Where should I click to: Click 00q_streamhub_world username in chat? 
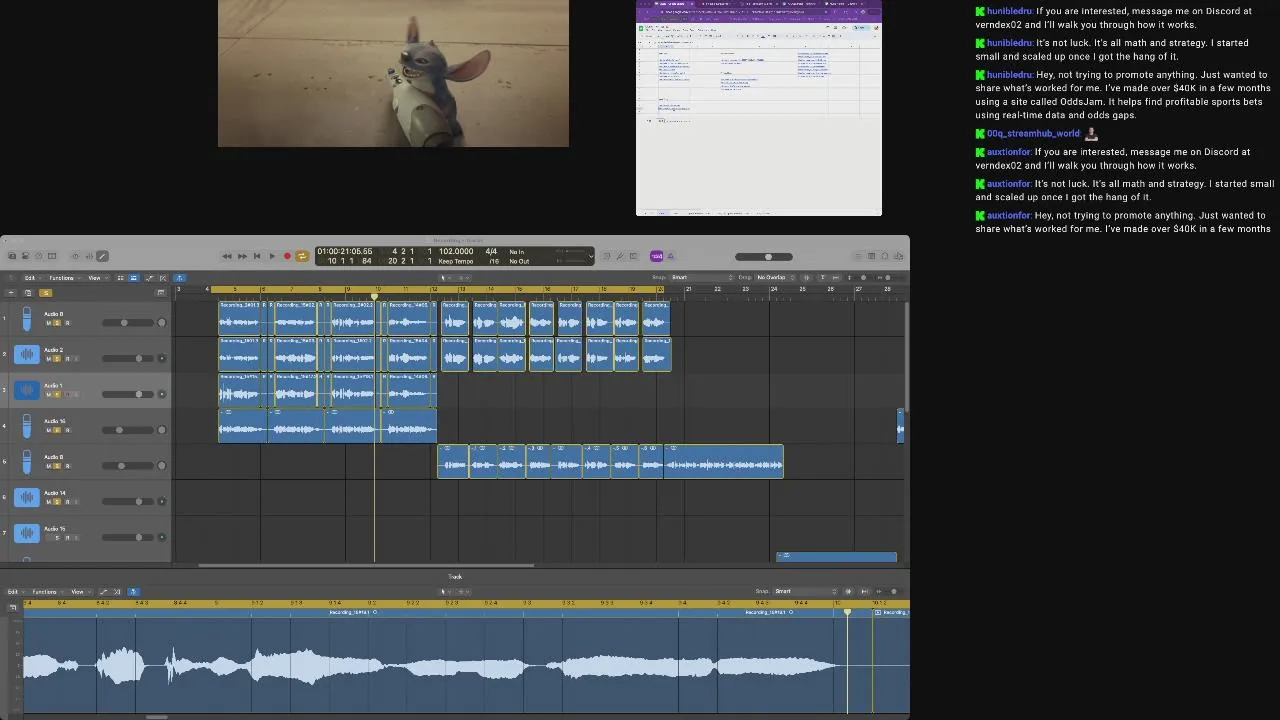(x=1033, y=133)
